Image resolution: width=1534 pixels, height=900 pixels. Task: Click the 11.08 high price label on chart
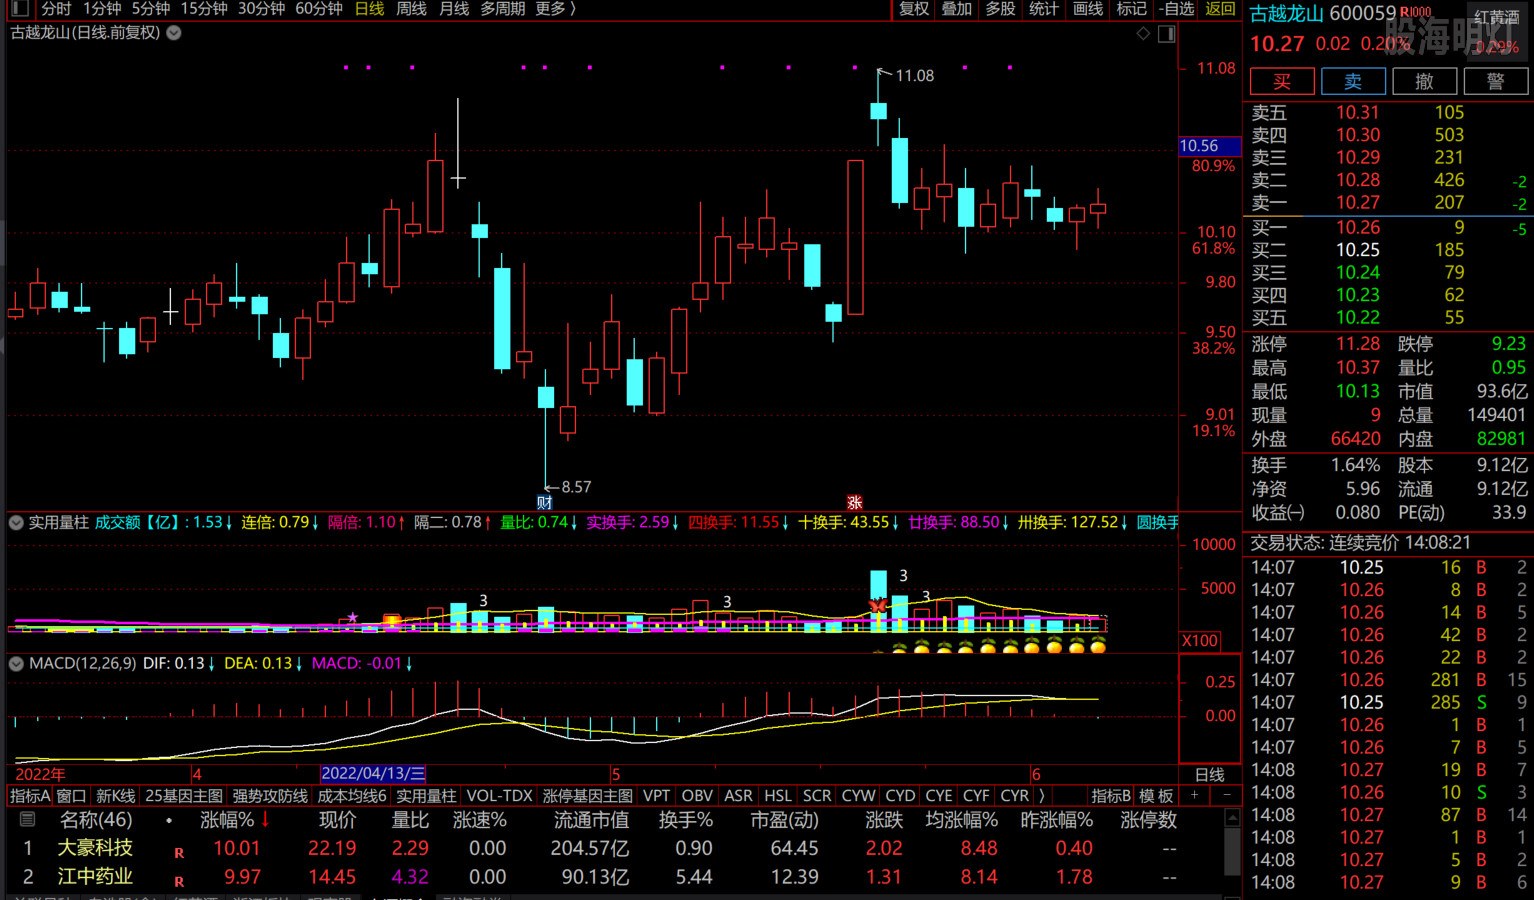coord(914,76)
